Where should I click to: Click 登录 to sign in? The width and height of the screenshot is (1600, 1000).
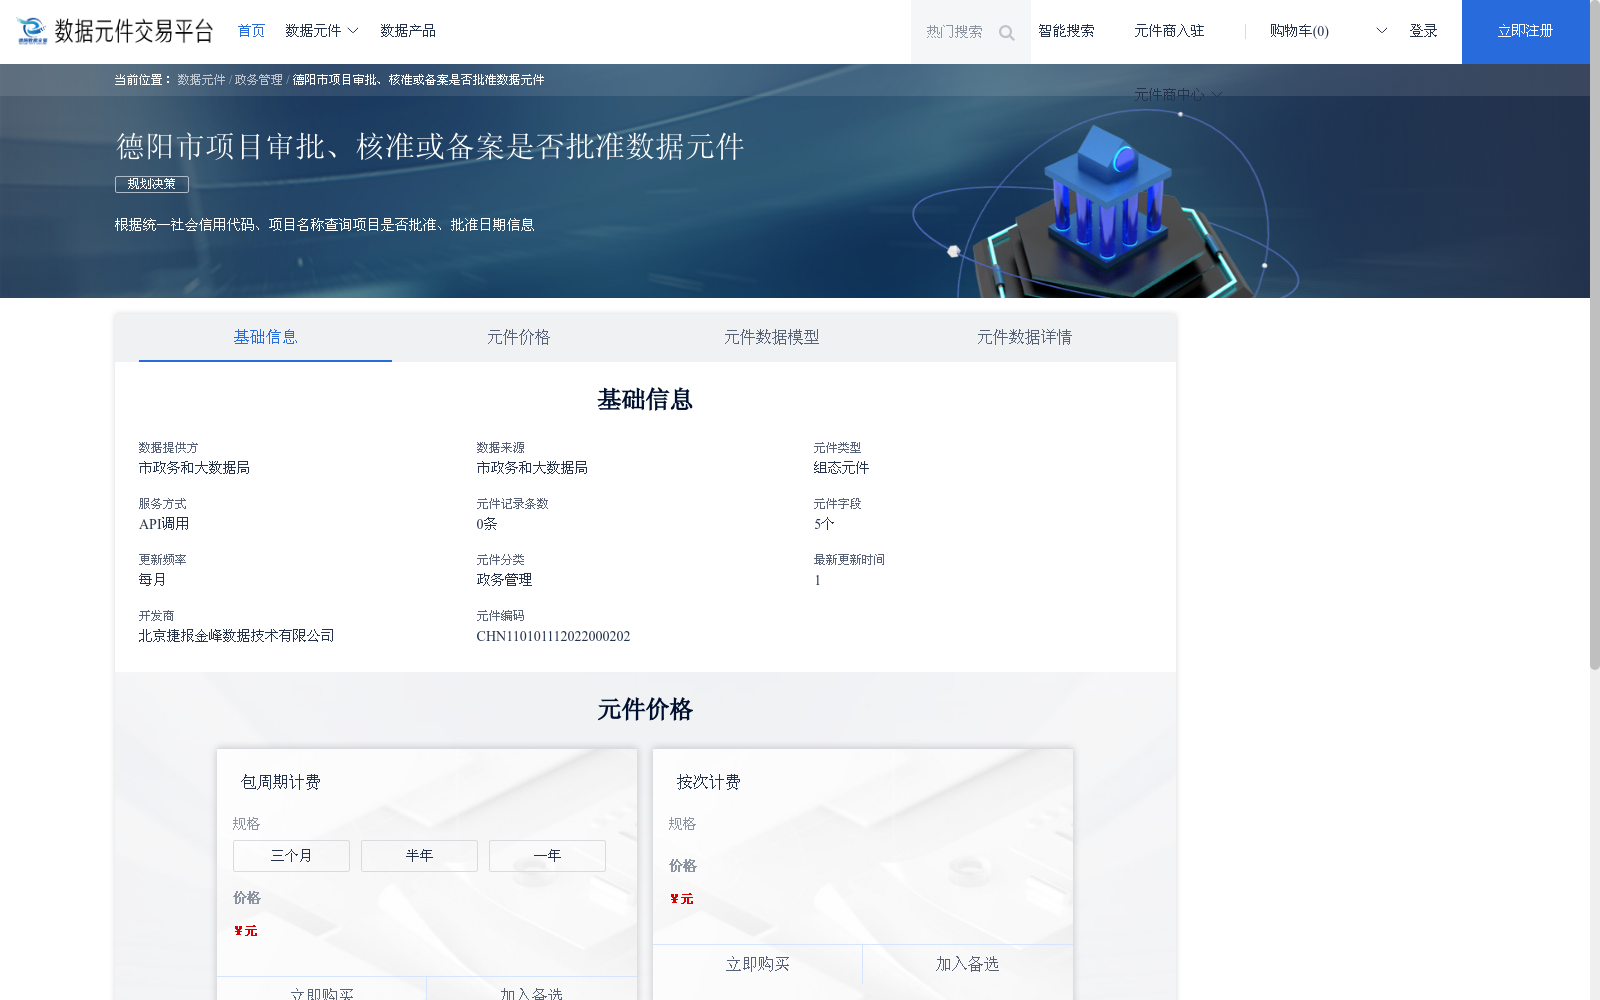[1423, 31]
